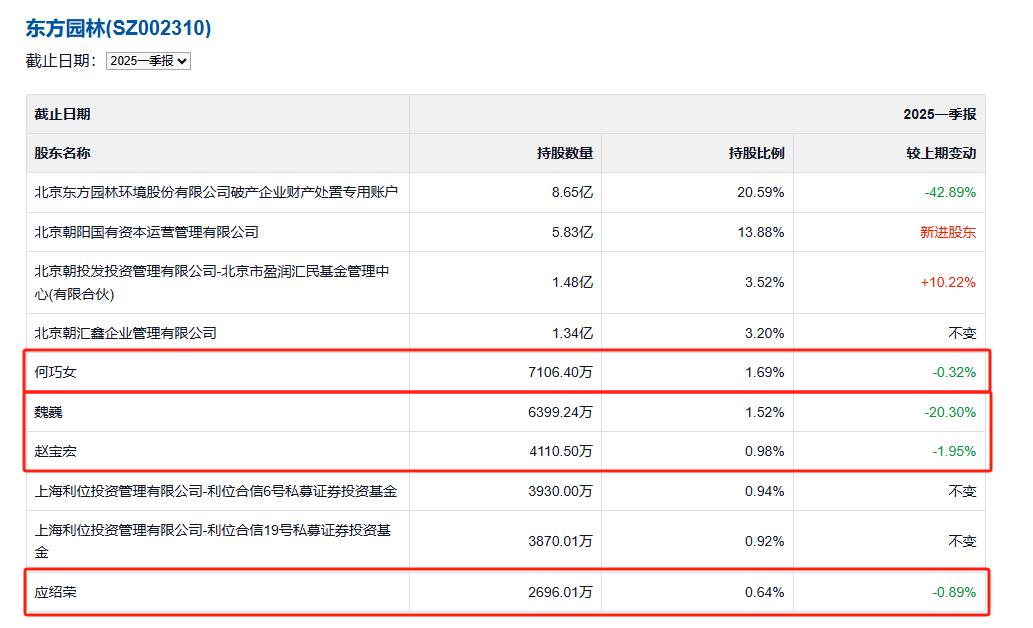Select shareholder 何巧女

pos(55,372)
